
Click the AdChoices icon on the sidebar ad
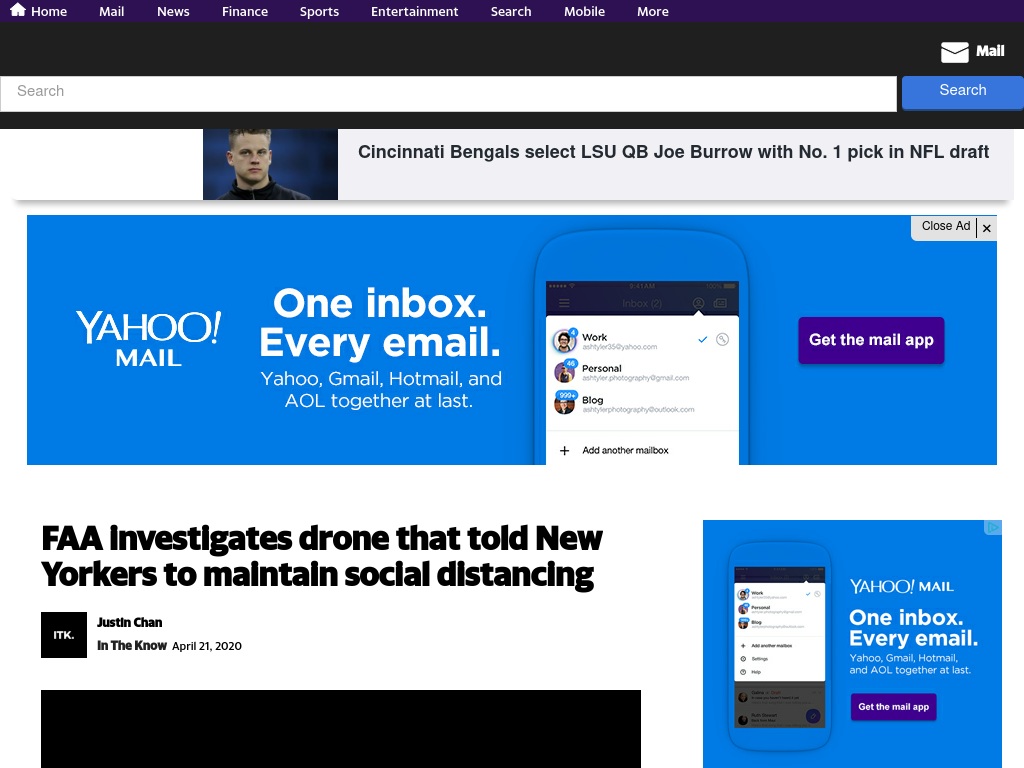(993, 527)
